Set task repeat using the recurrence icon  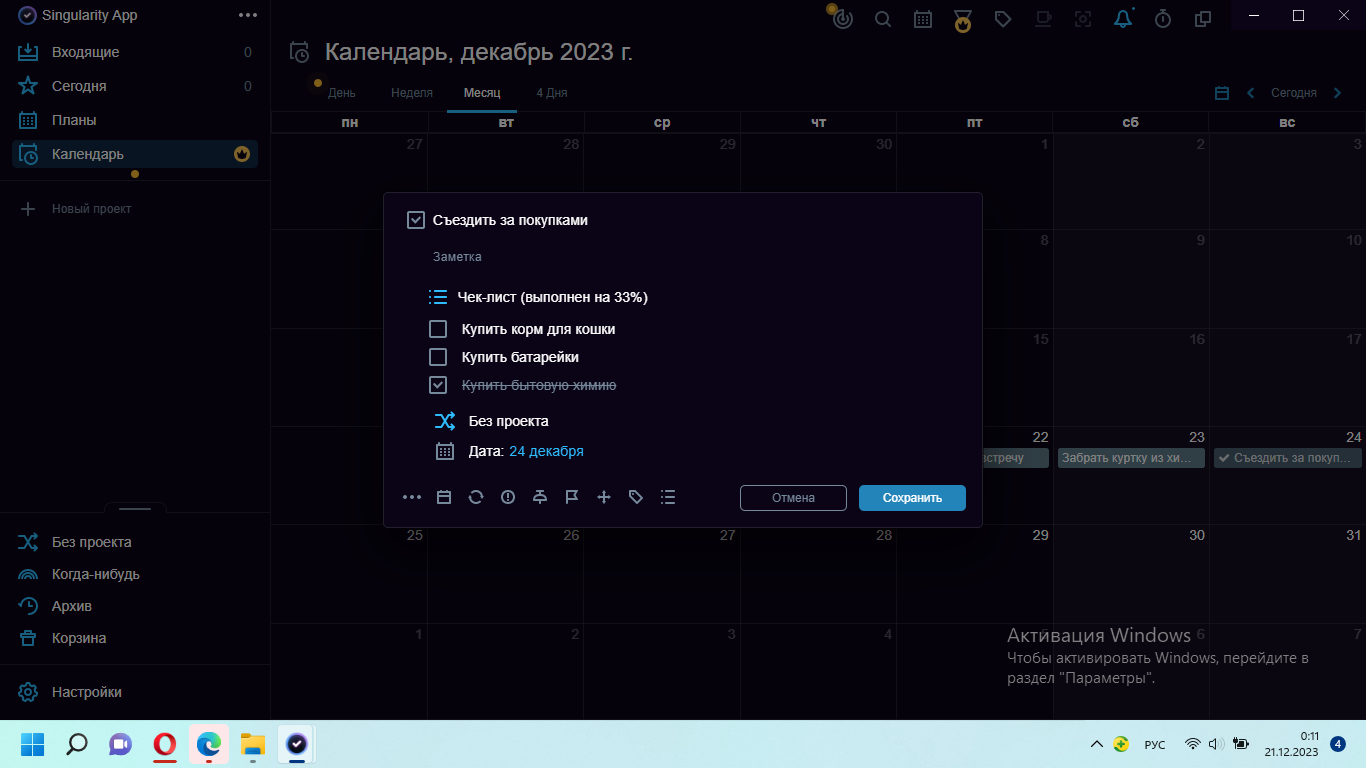(x=475, y=496)
